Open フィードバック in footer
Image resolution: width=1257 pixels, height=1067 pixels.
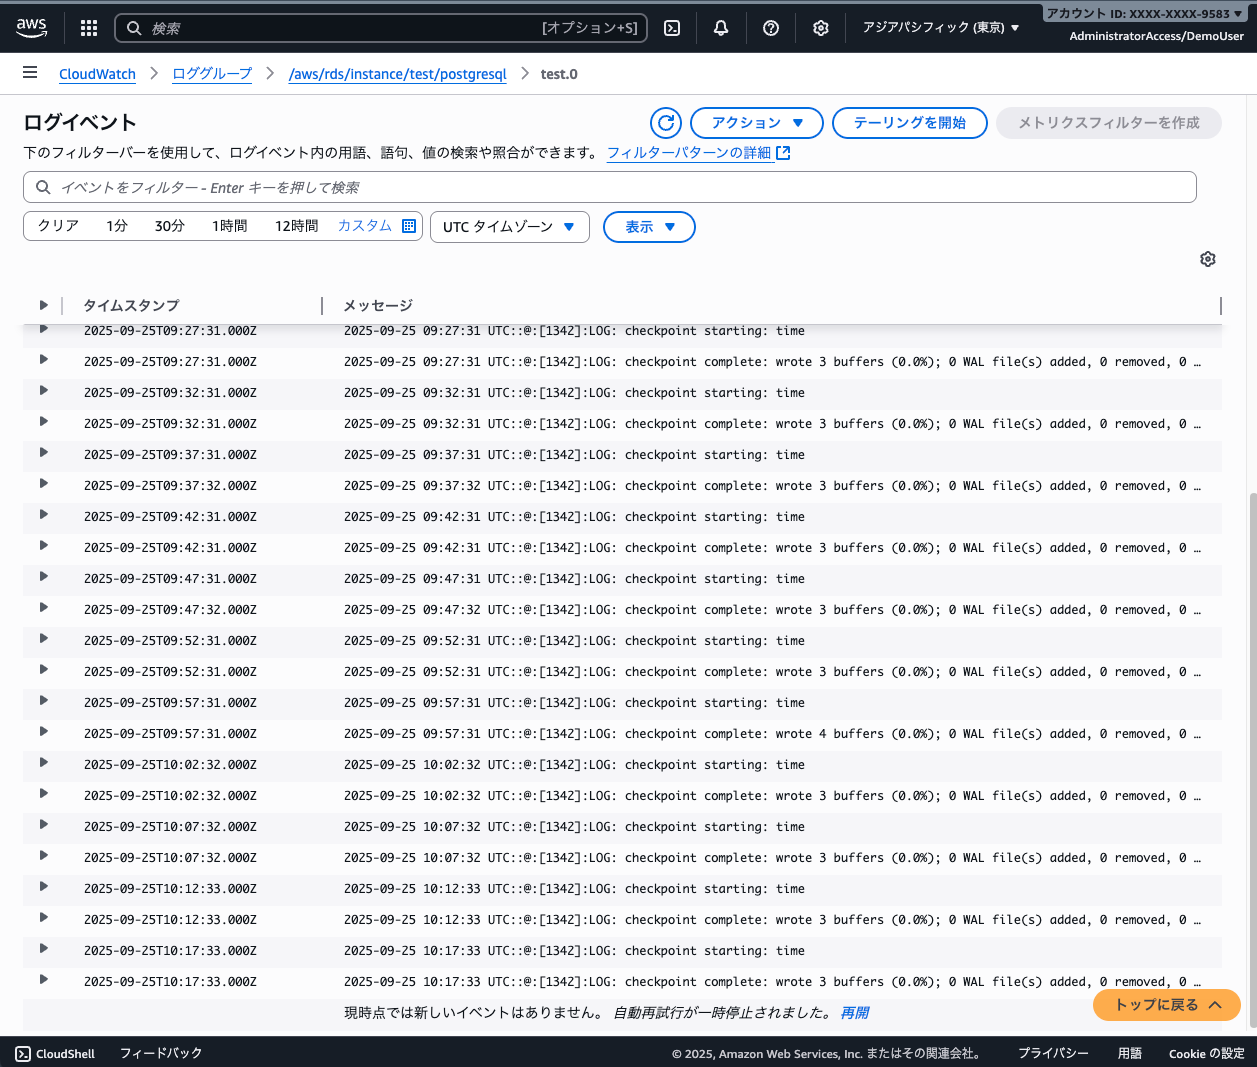coord(161,1053)
